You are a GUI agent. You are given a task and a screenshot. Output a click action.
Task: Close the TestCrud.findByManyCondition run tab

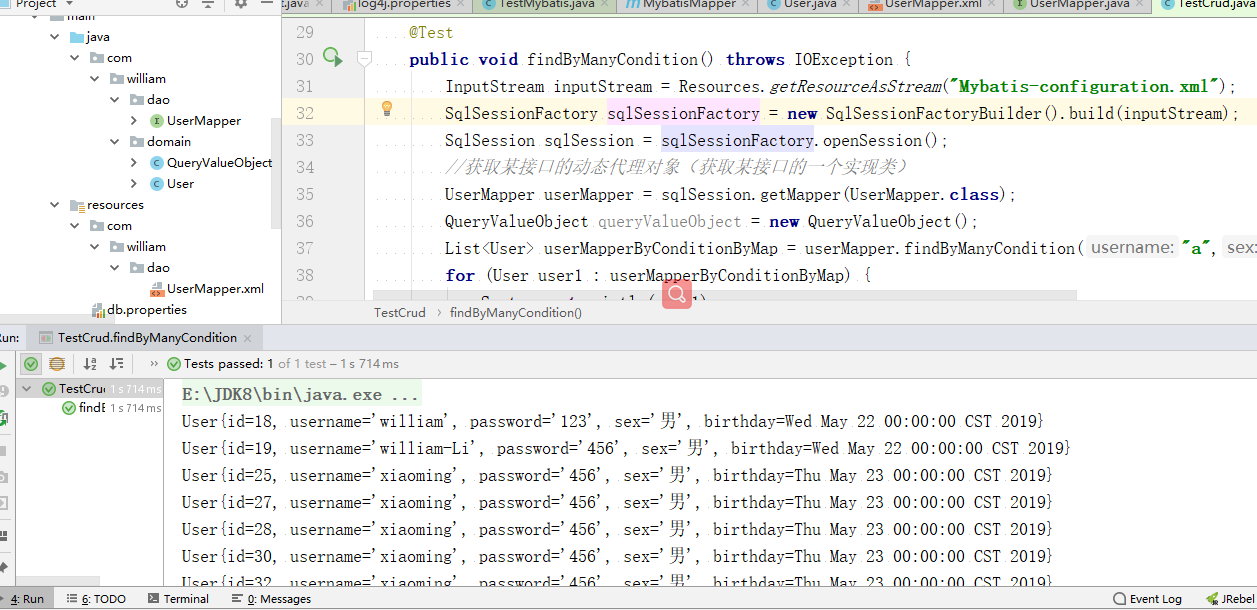pyautogui.click(x=250, y=338)
